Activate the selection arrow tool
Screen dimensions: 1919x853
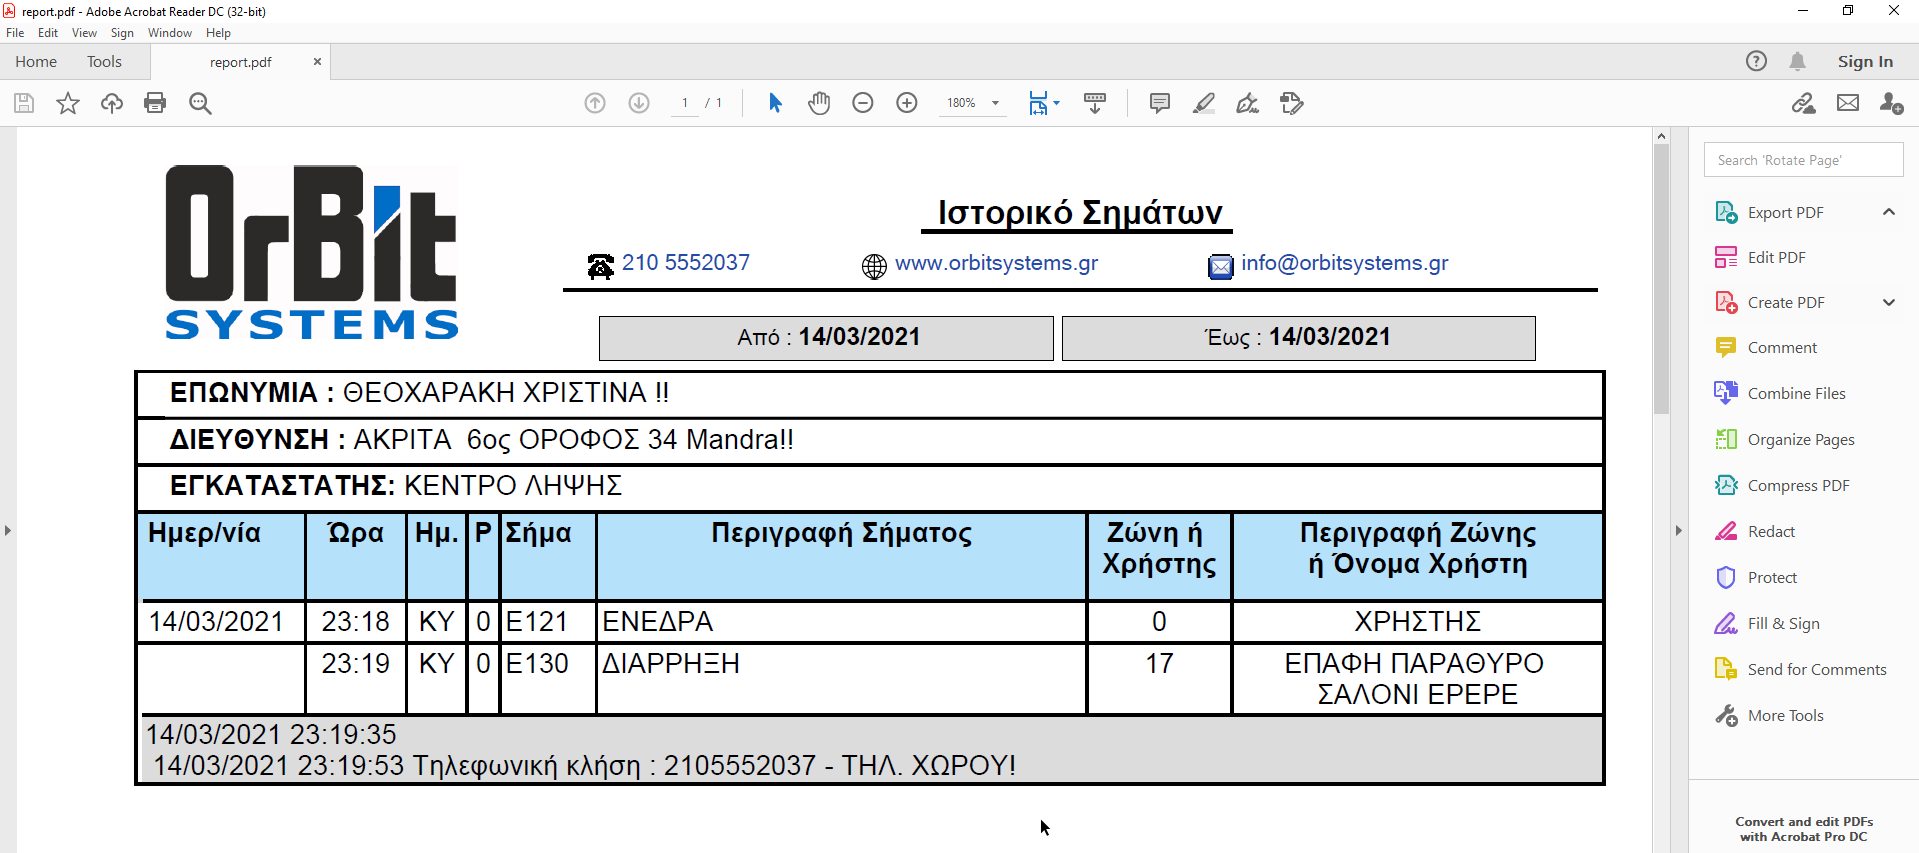pos(775,103)
